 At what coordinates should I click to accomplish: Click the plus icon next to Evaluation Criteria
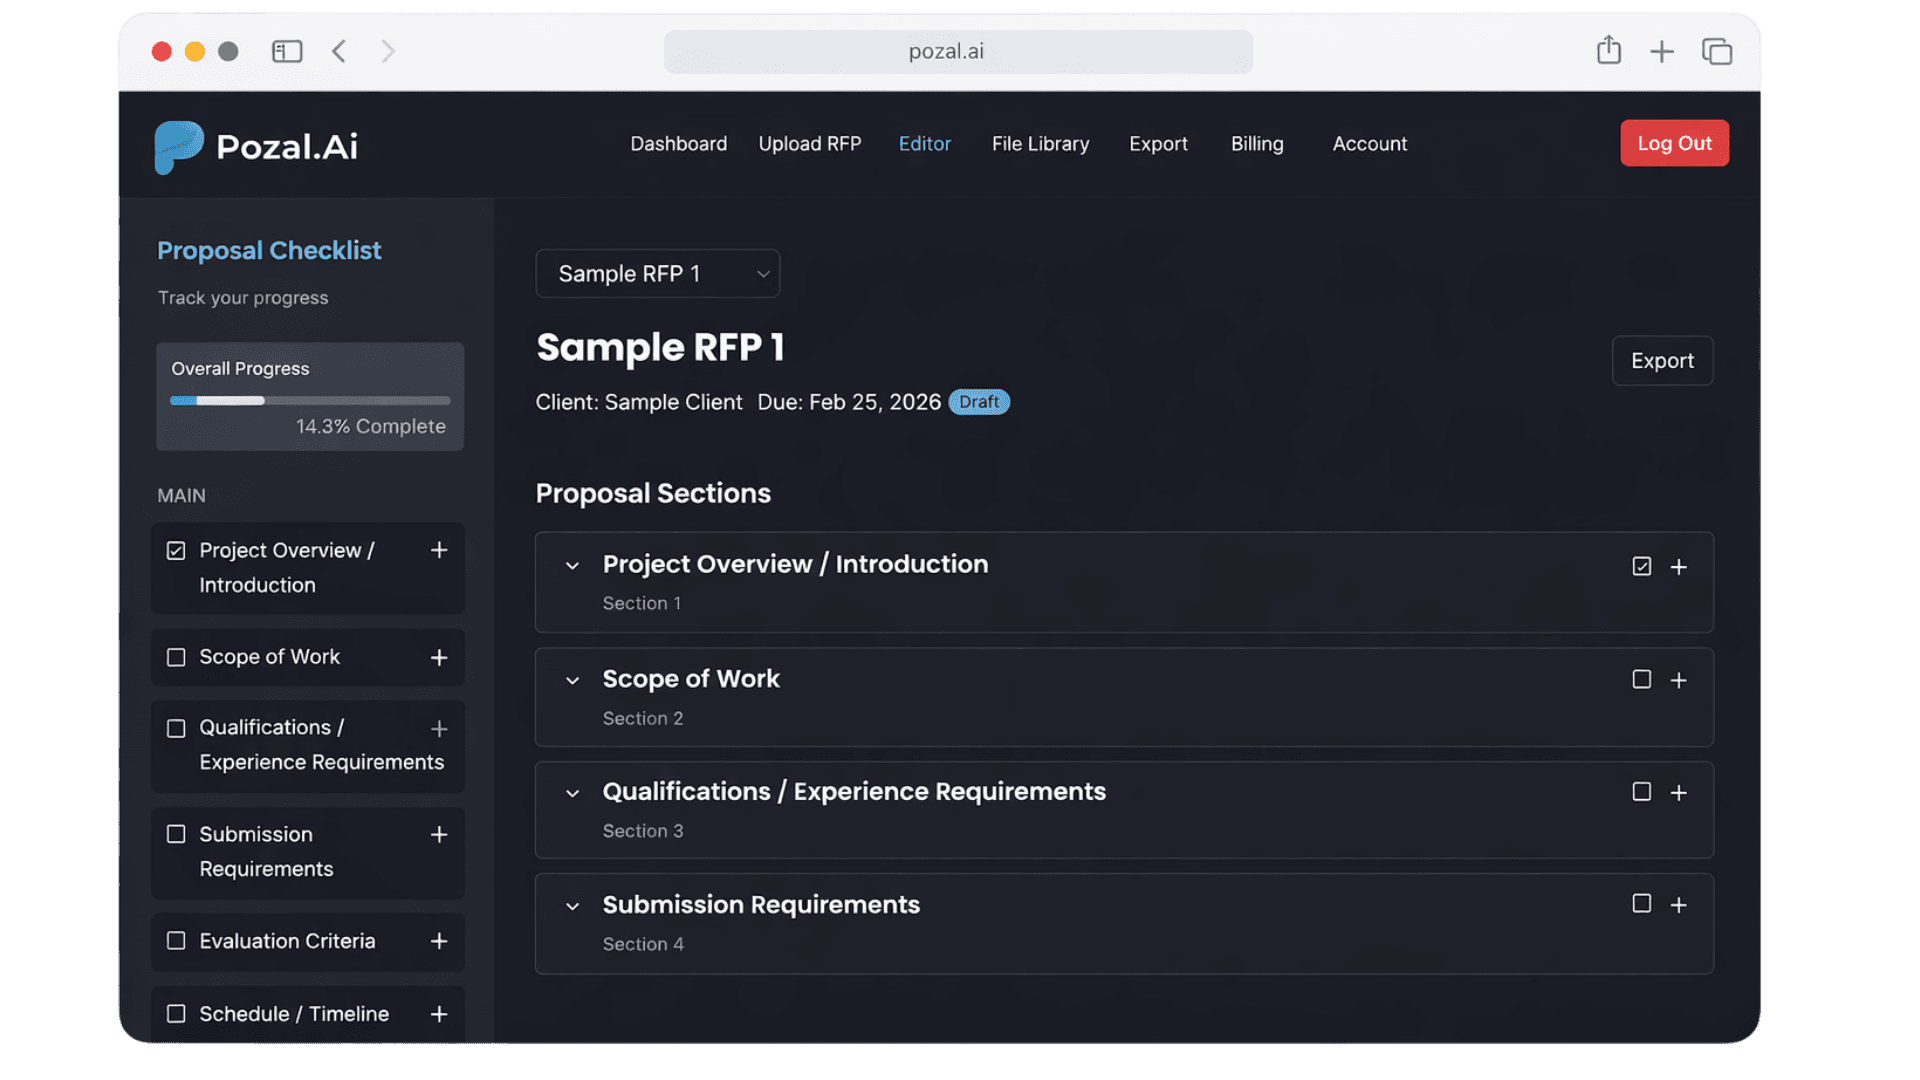439,941
